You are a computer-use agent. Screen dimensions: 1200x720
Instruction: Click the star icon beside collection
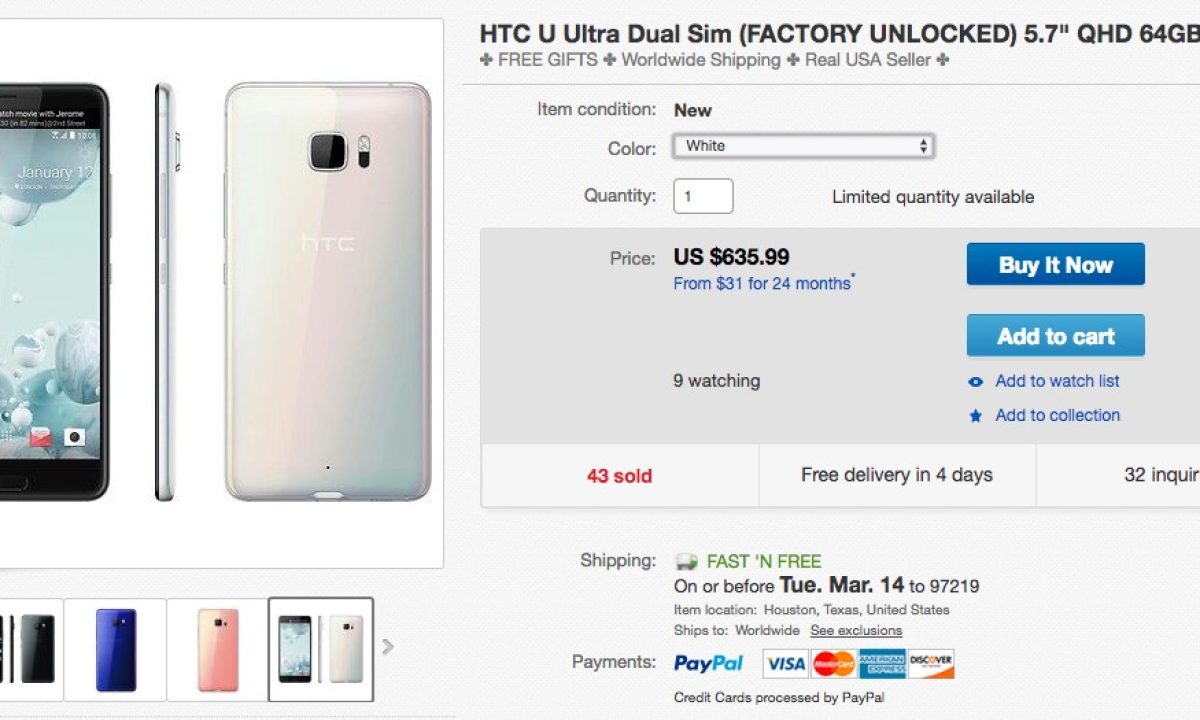pyautogui.click(x=976, y=416)
